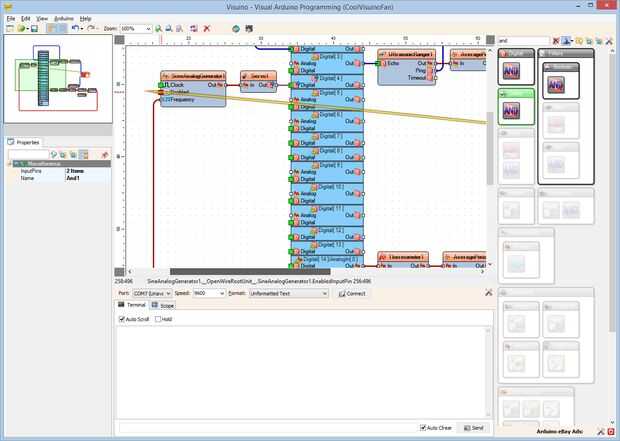620x441 pixels.
Task: Expand the Undo history dropdown arrow
Action: click(81, 29)
